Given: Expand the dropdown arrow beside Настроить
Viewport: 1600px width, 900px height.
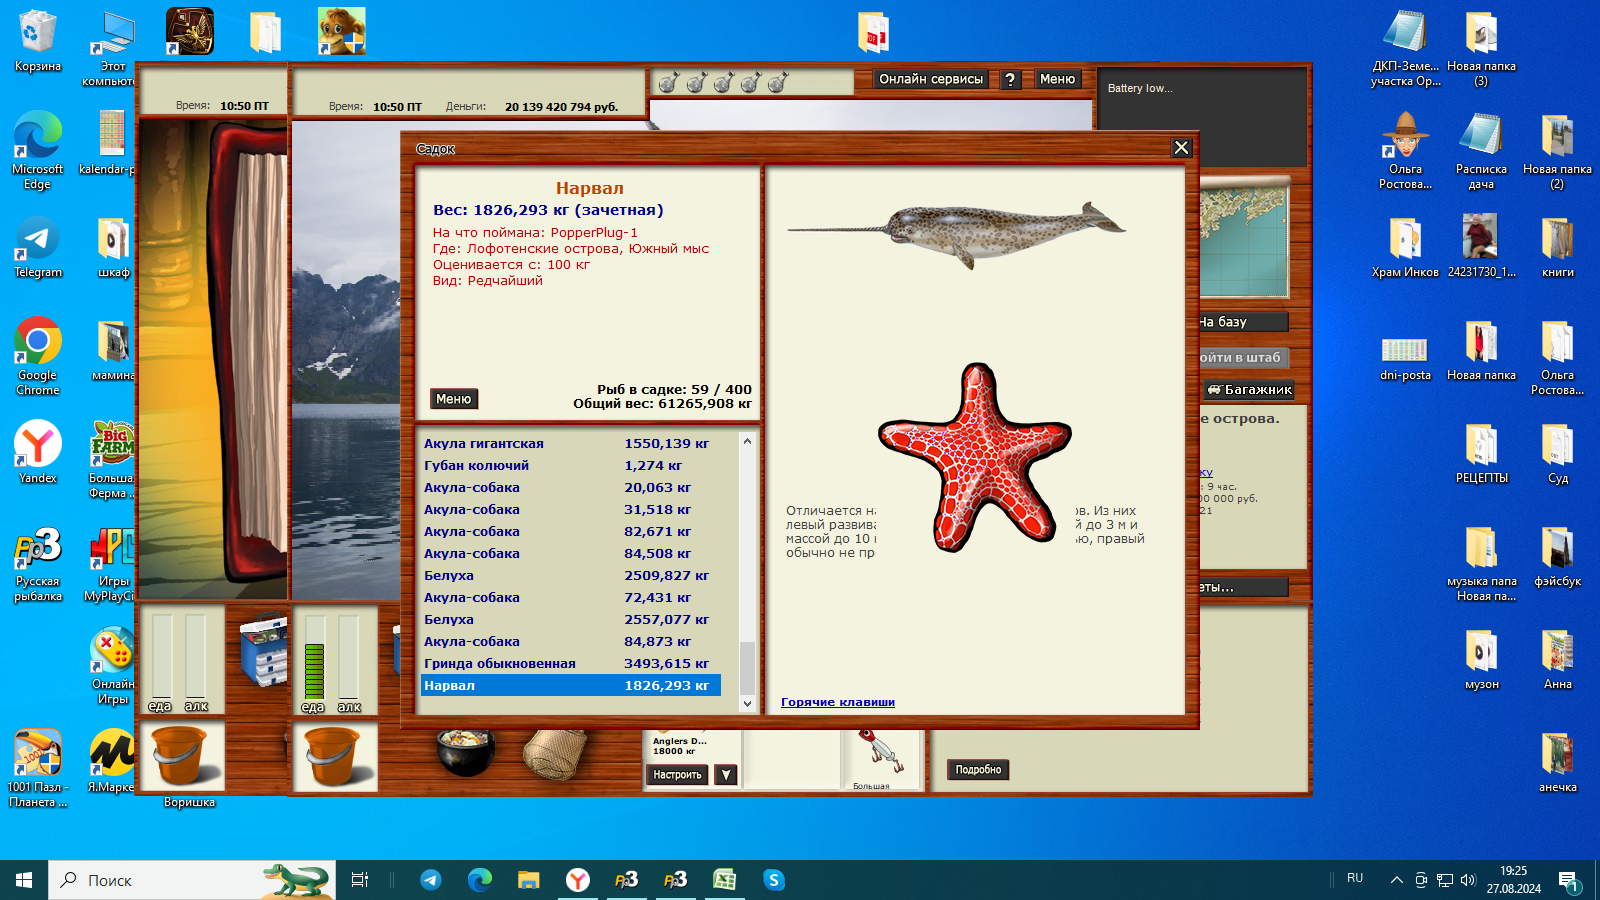Looking at the screenshot, I should click(727, 775).
